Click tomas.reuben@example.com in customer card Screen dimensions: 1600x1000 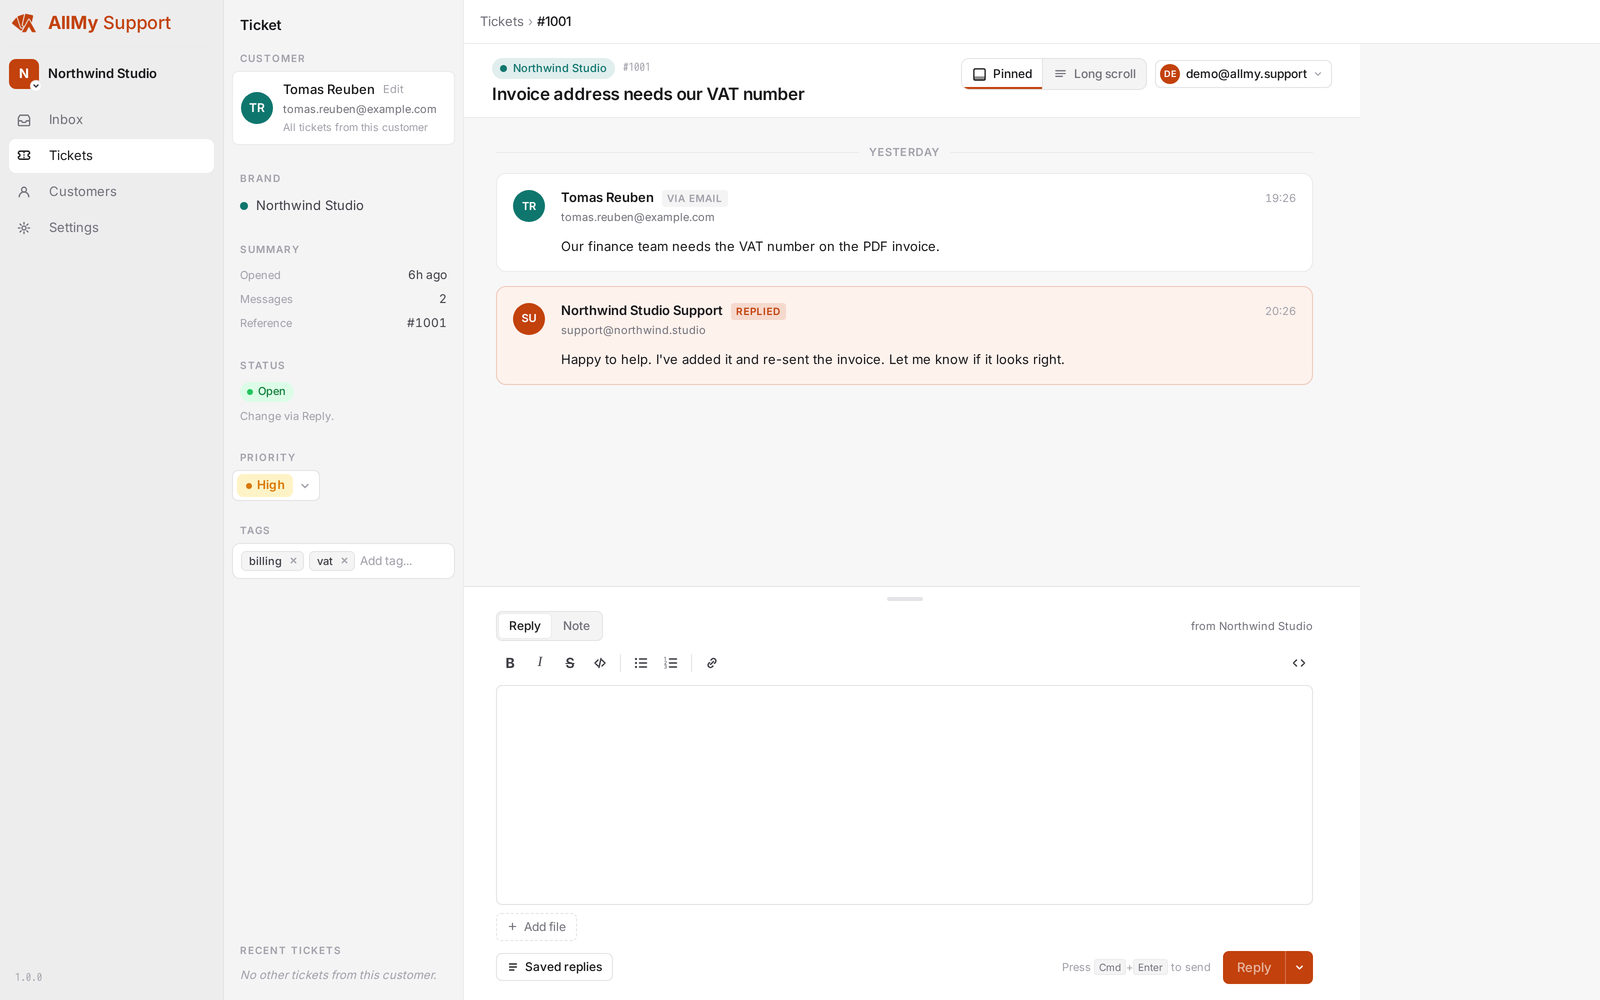point(360,110)
